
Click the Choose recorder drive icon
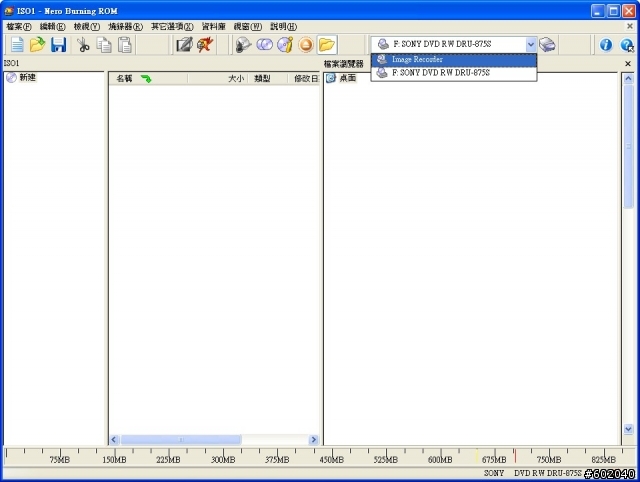pos(547,44)
